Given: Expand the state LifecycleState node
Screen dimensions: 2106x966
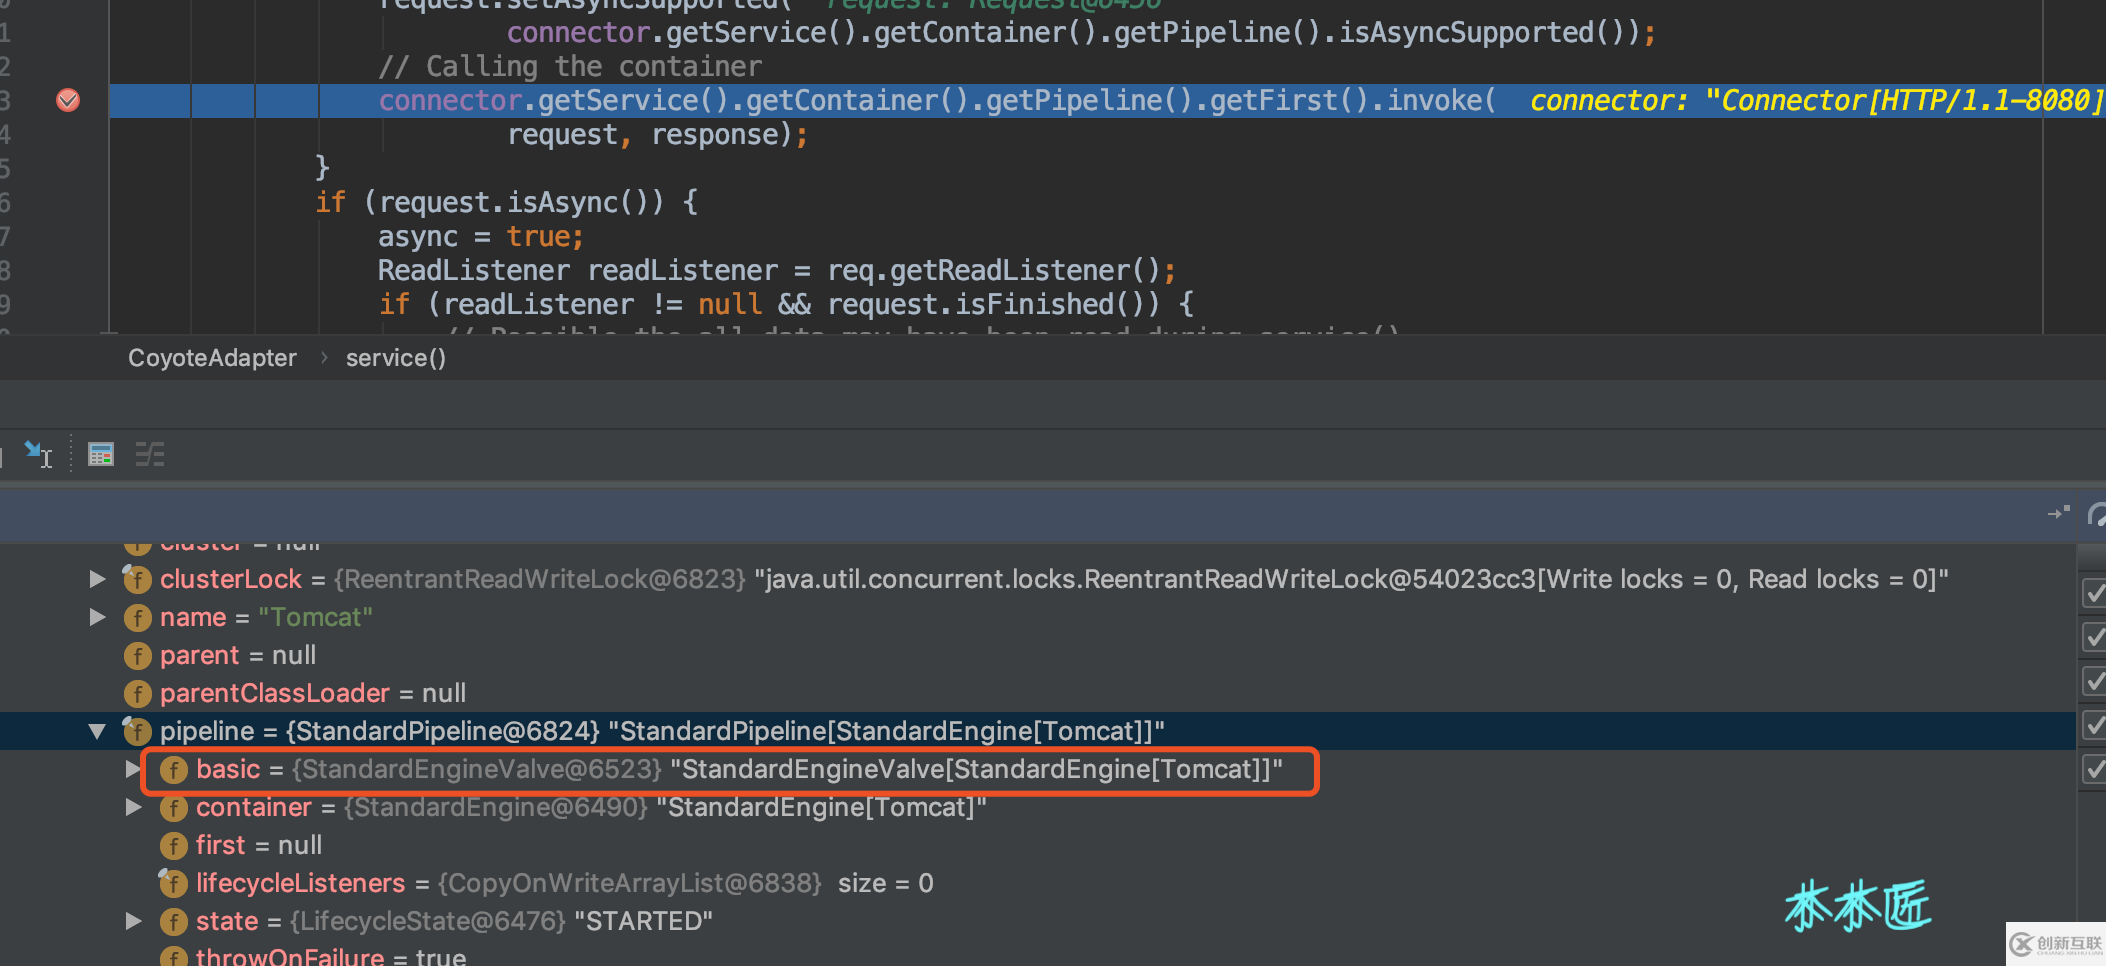Looking at the screenshot, I should point(133,921).
